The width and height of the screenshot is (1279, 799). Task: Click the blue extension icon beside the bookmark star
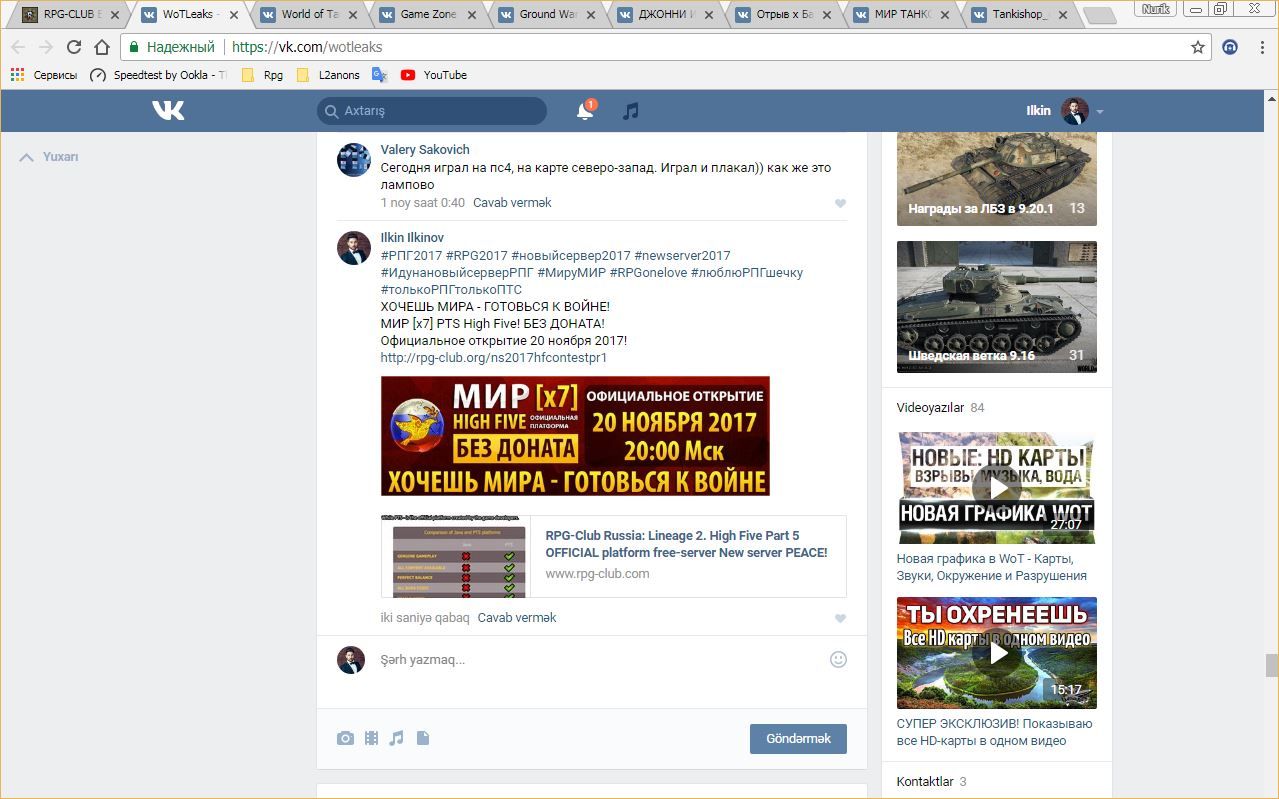[1231, 47]
